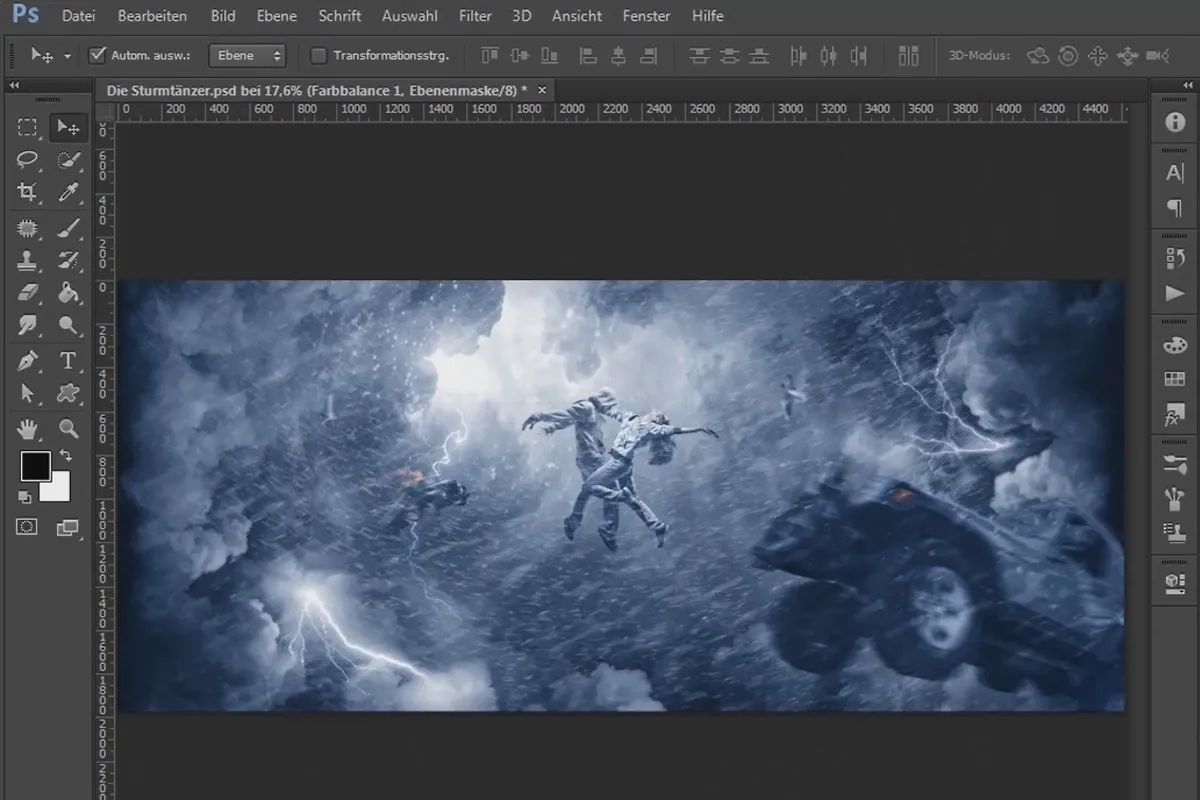The image size is (1200, 800).
Task: Select the Eraser tool
Action: [27, 293]
